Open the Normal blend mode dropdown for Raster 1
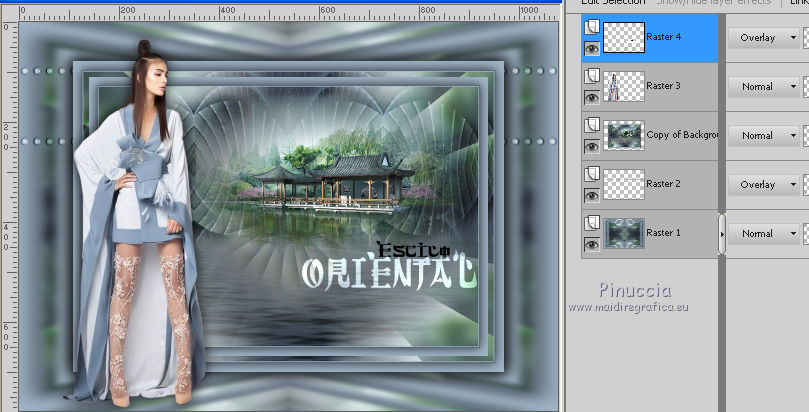The height and width of the screenshot is (412, 809). tap(764, 234)
